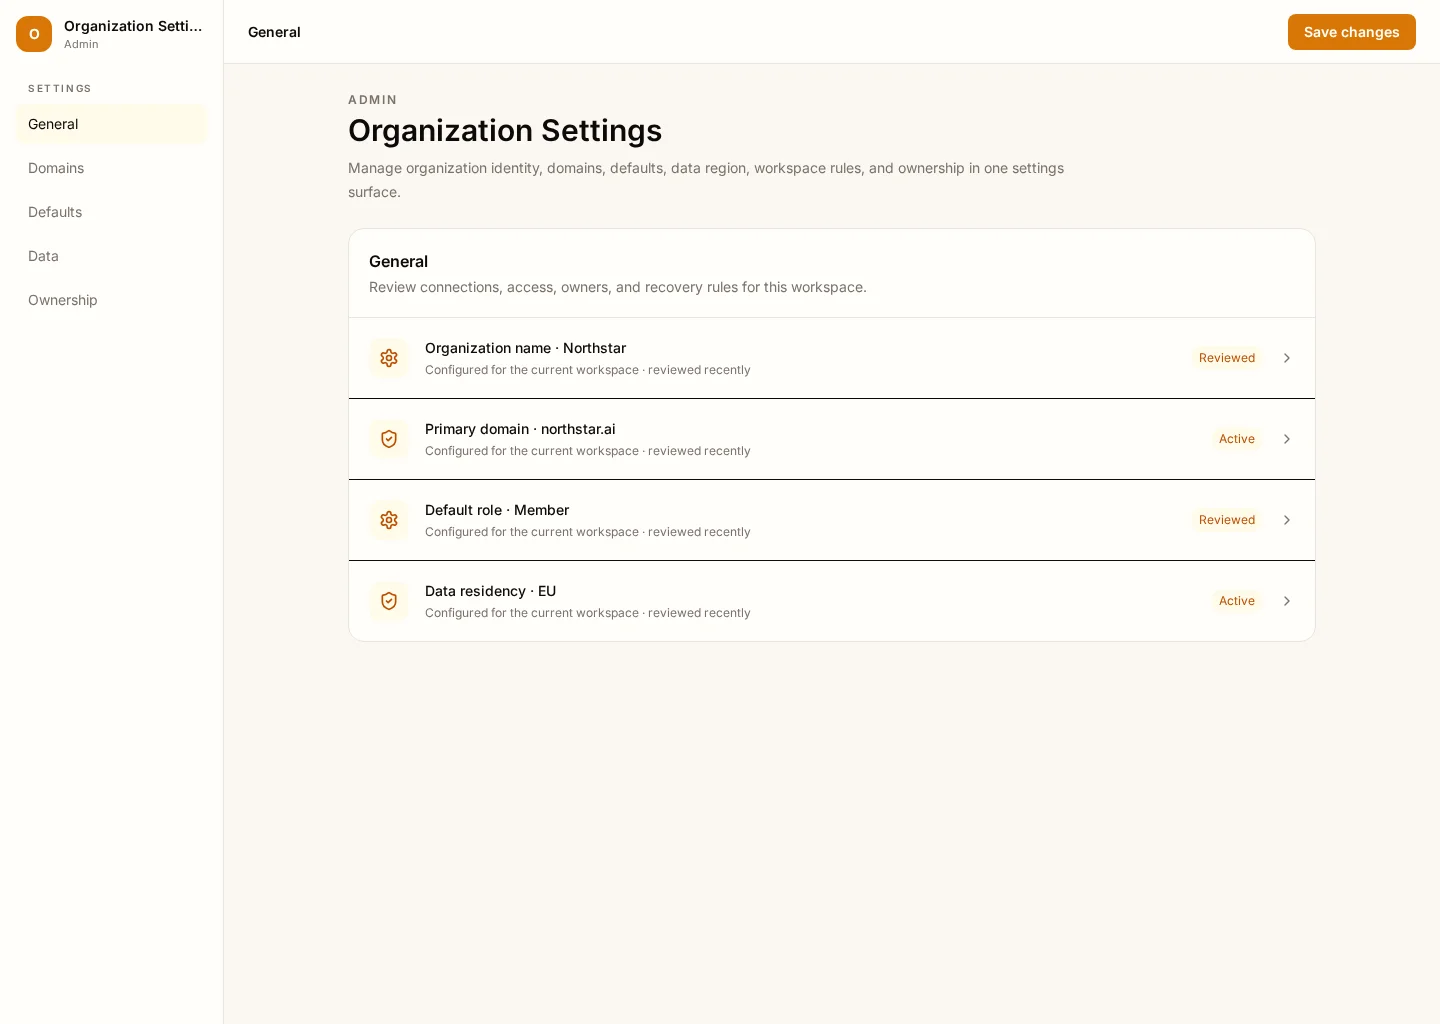The width and height of the screenshot is (1440, 1024).
Task: Select General in the settings sidebar
Action: 111,124
